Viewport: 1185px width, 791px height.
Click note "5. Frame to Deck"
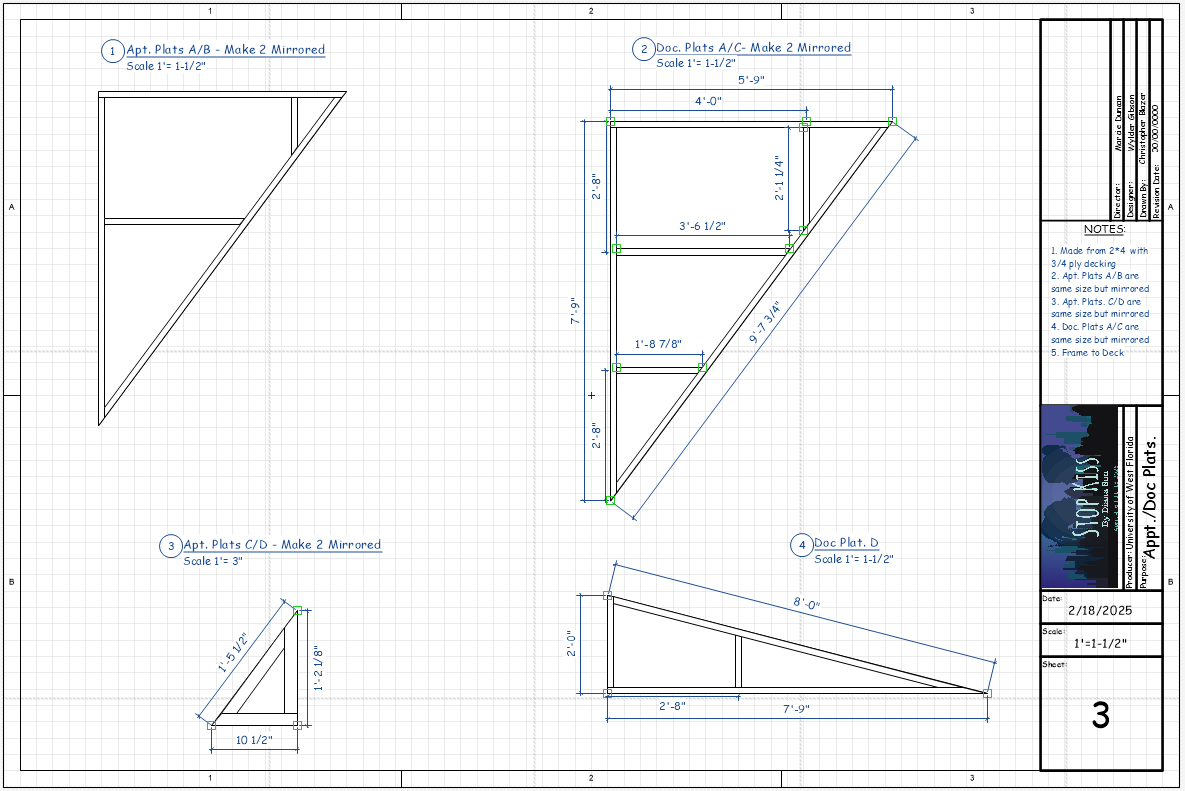[1088, 353]
